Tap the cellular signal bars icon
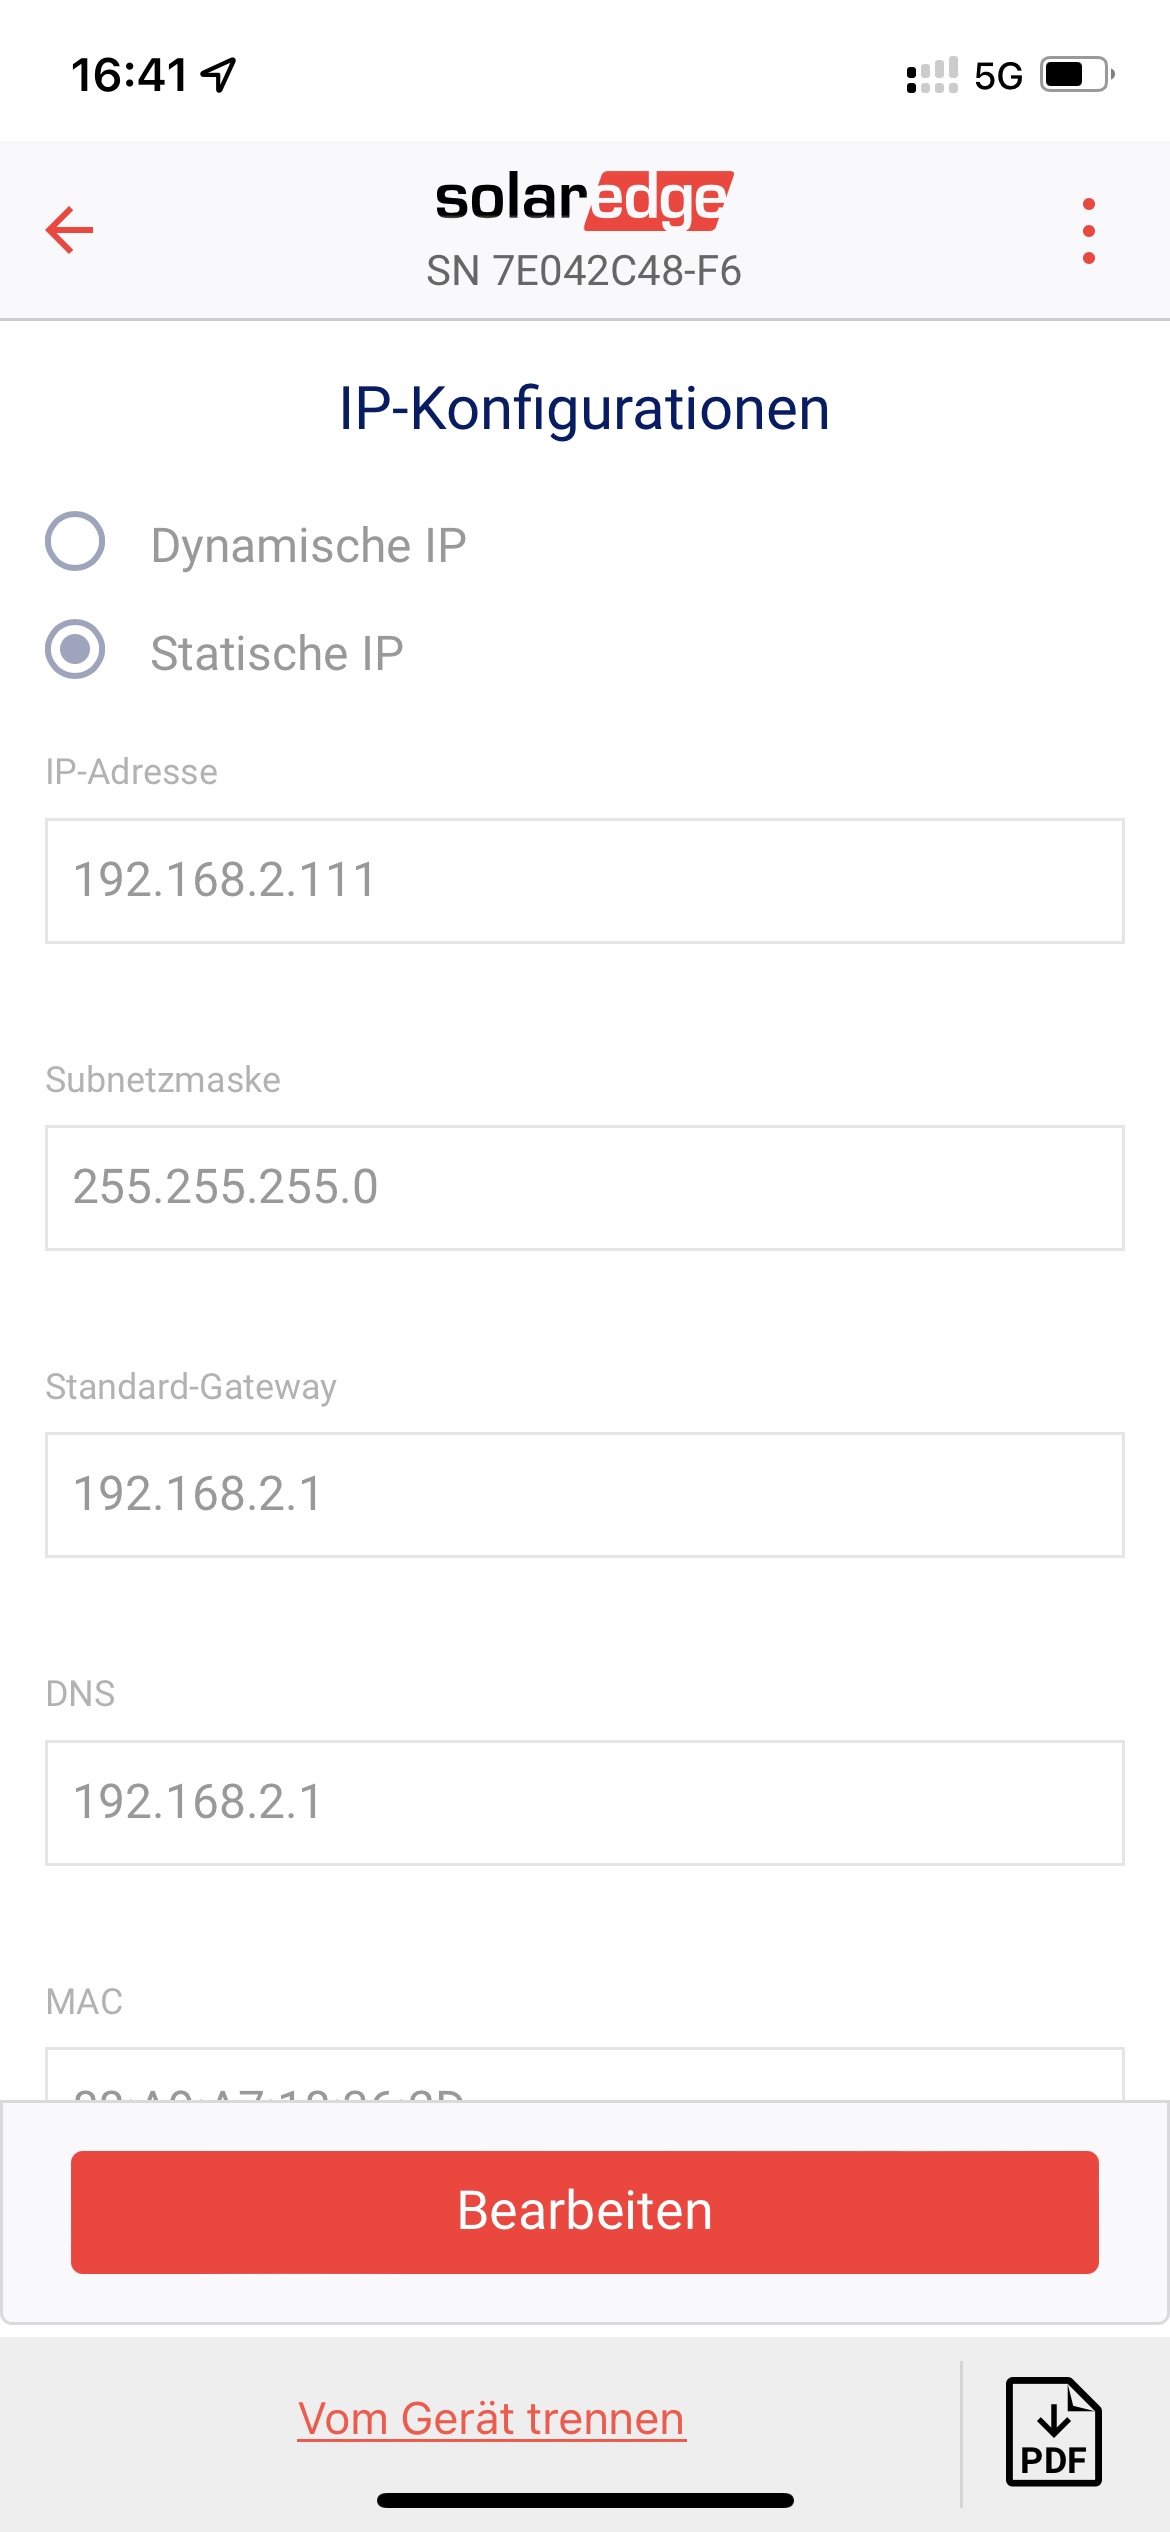The width and height of the screenshot is (1170, 2532). pos(931,76)
